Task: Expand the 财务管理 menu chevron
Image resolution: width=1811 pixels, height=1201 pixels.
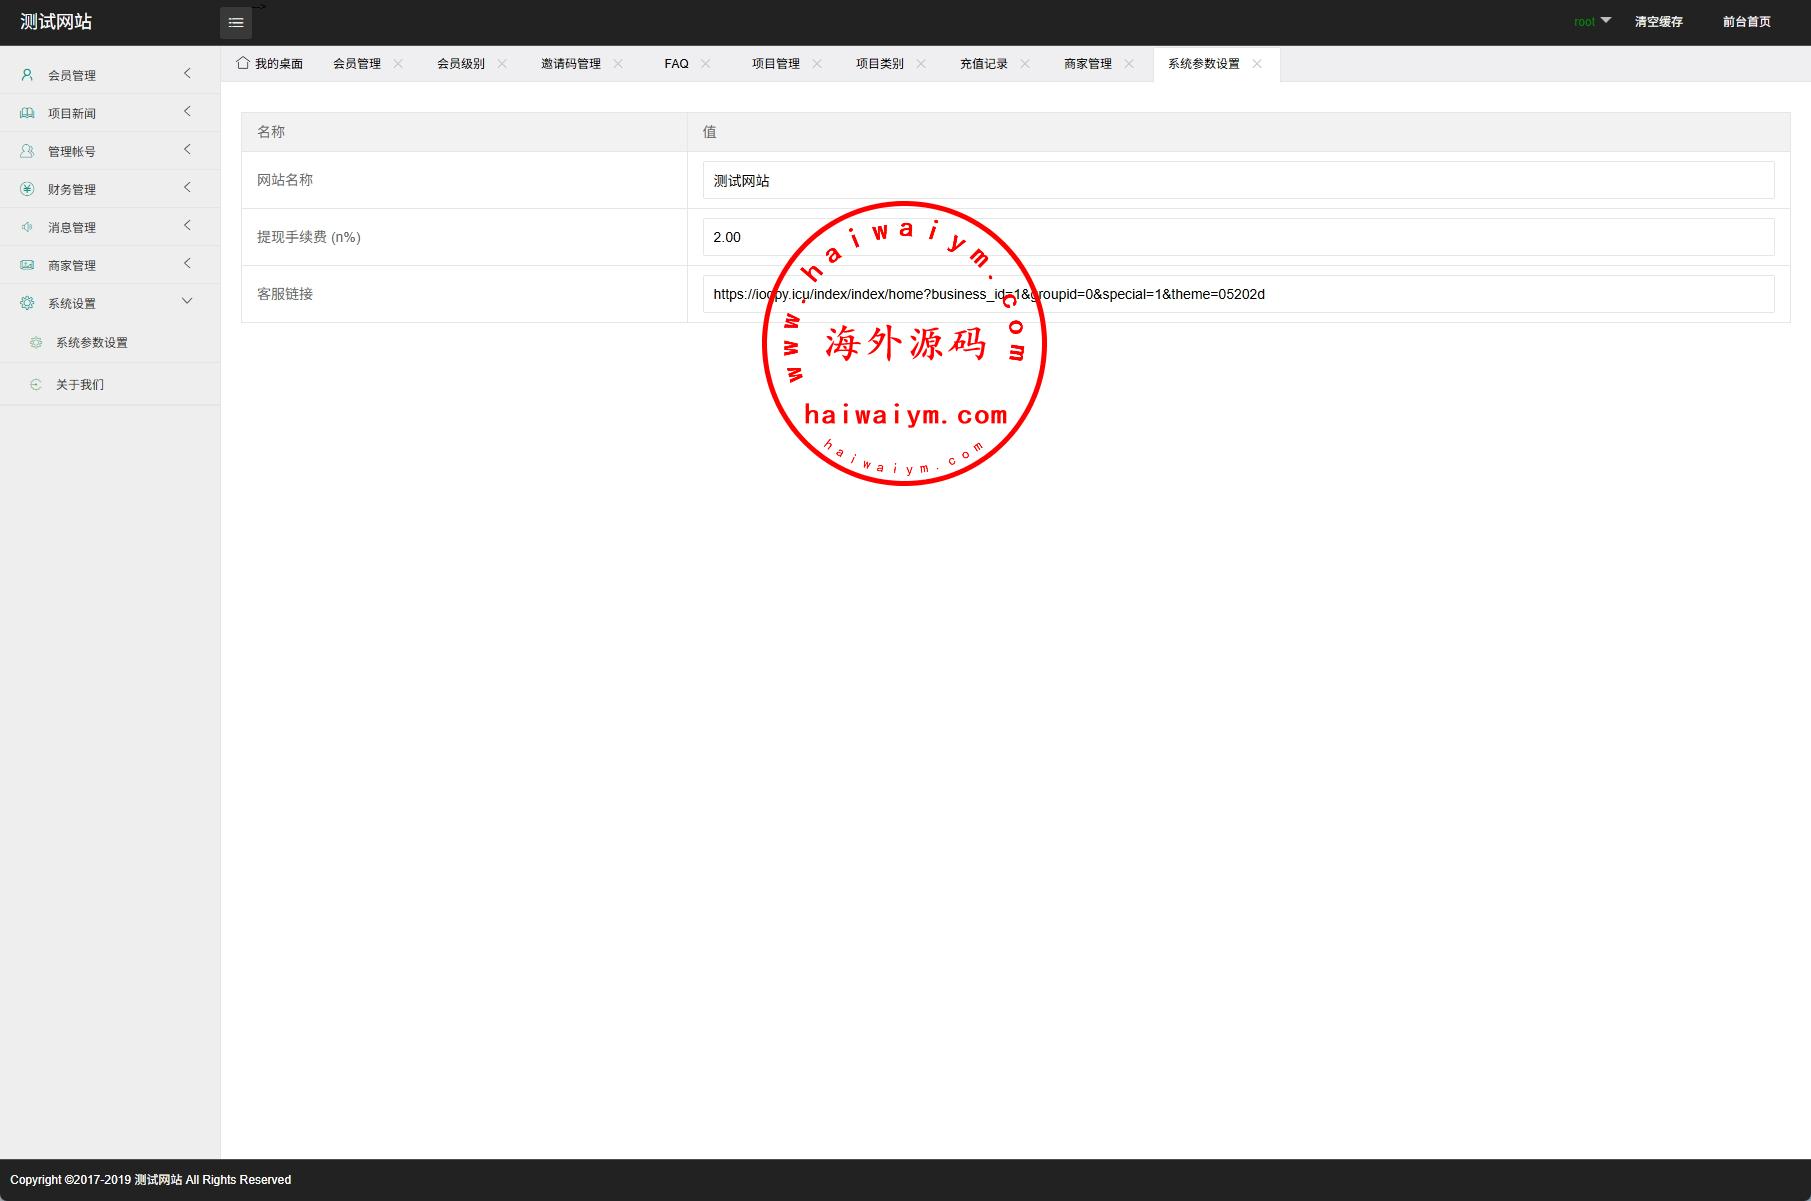Action: coord(187,188)
